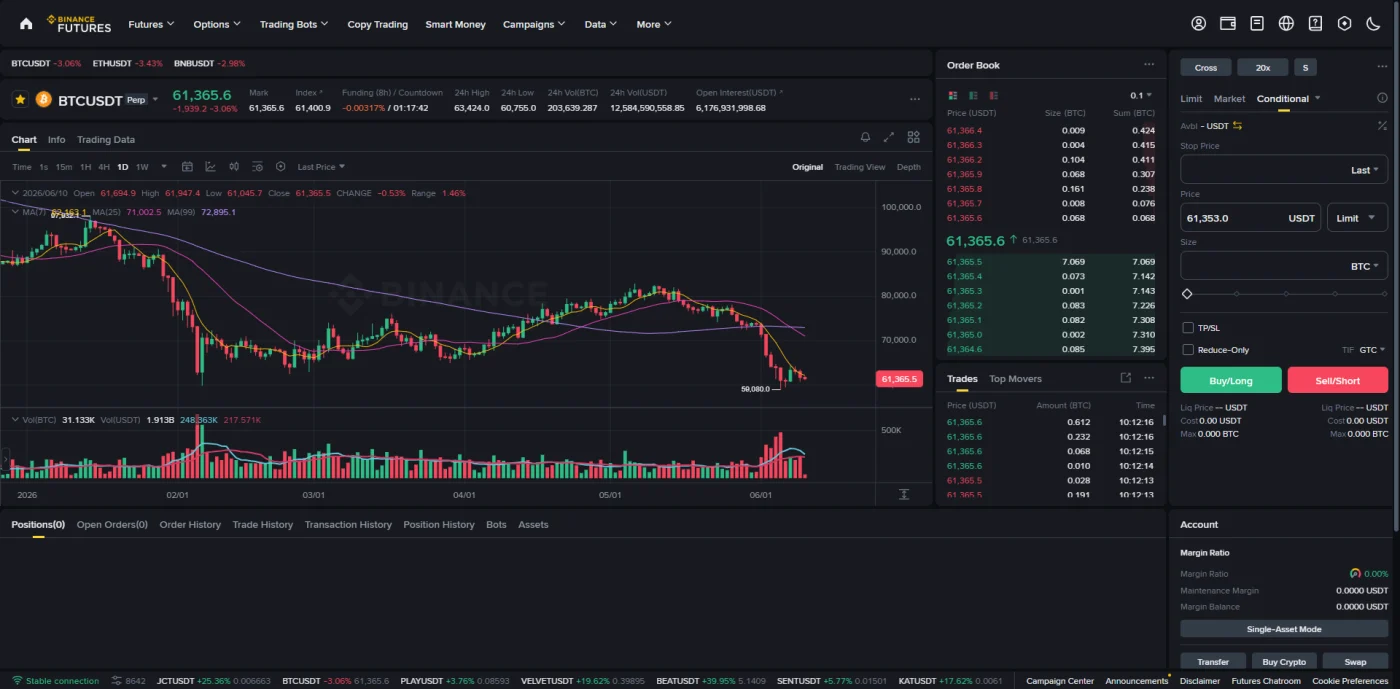This screenshot has height=689, width=1400.
Task: Click the Sell/Short button
Action: click(x=1338, y=380)
